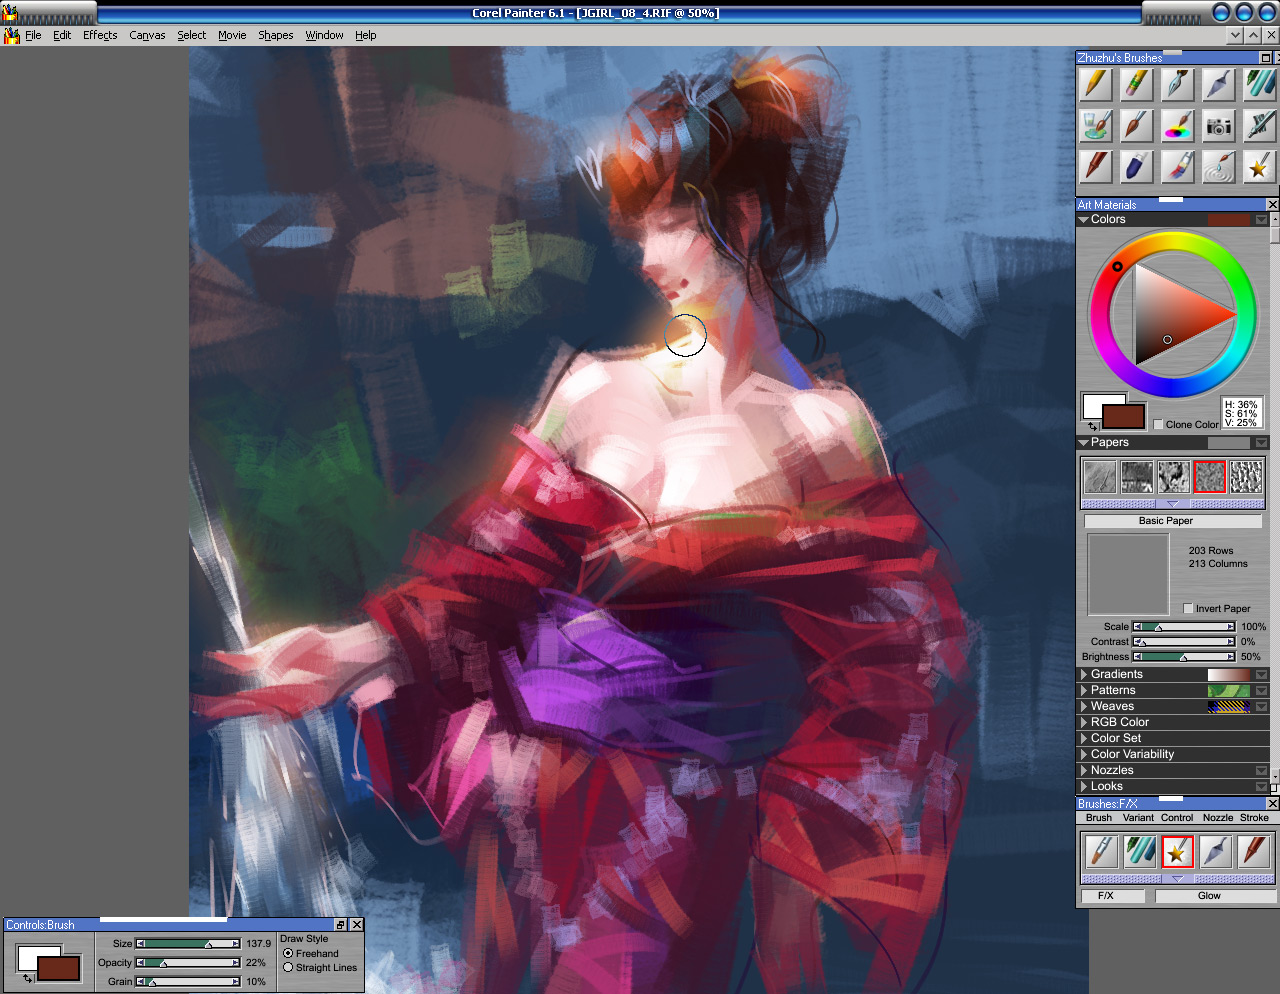
Task: Enable the Clone Color checkbox
Action: (1159, 424)
